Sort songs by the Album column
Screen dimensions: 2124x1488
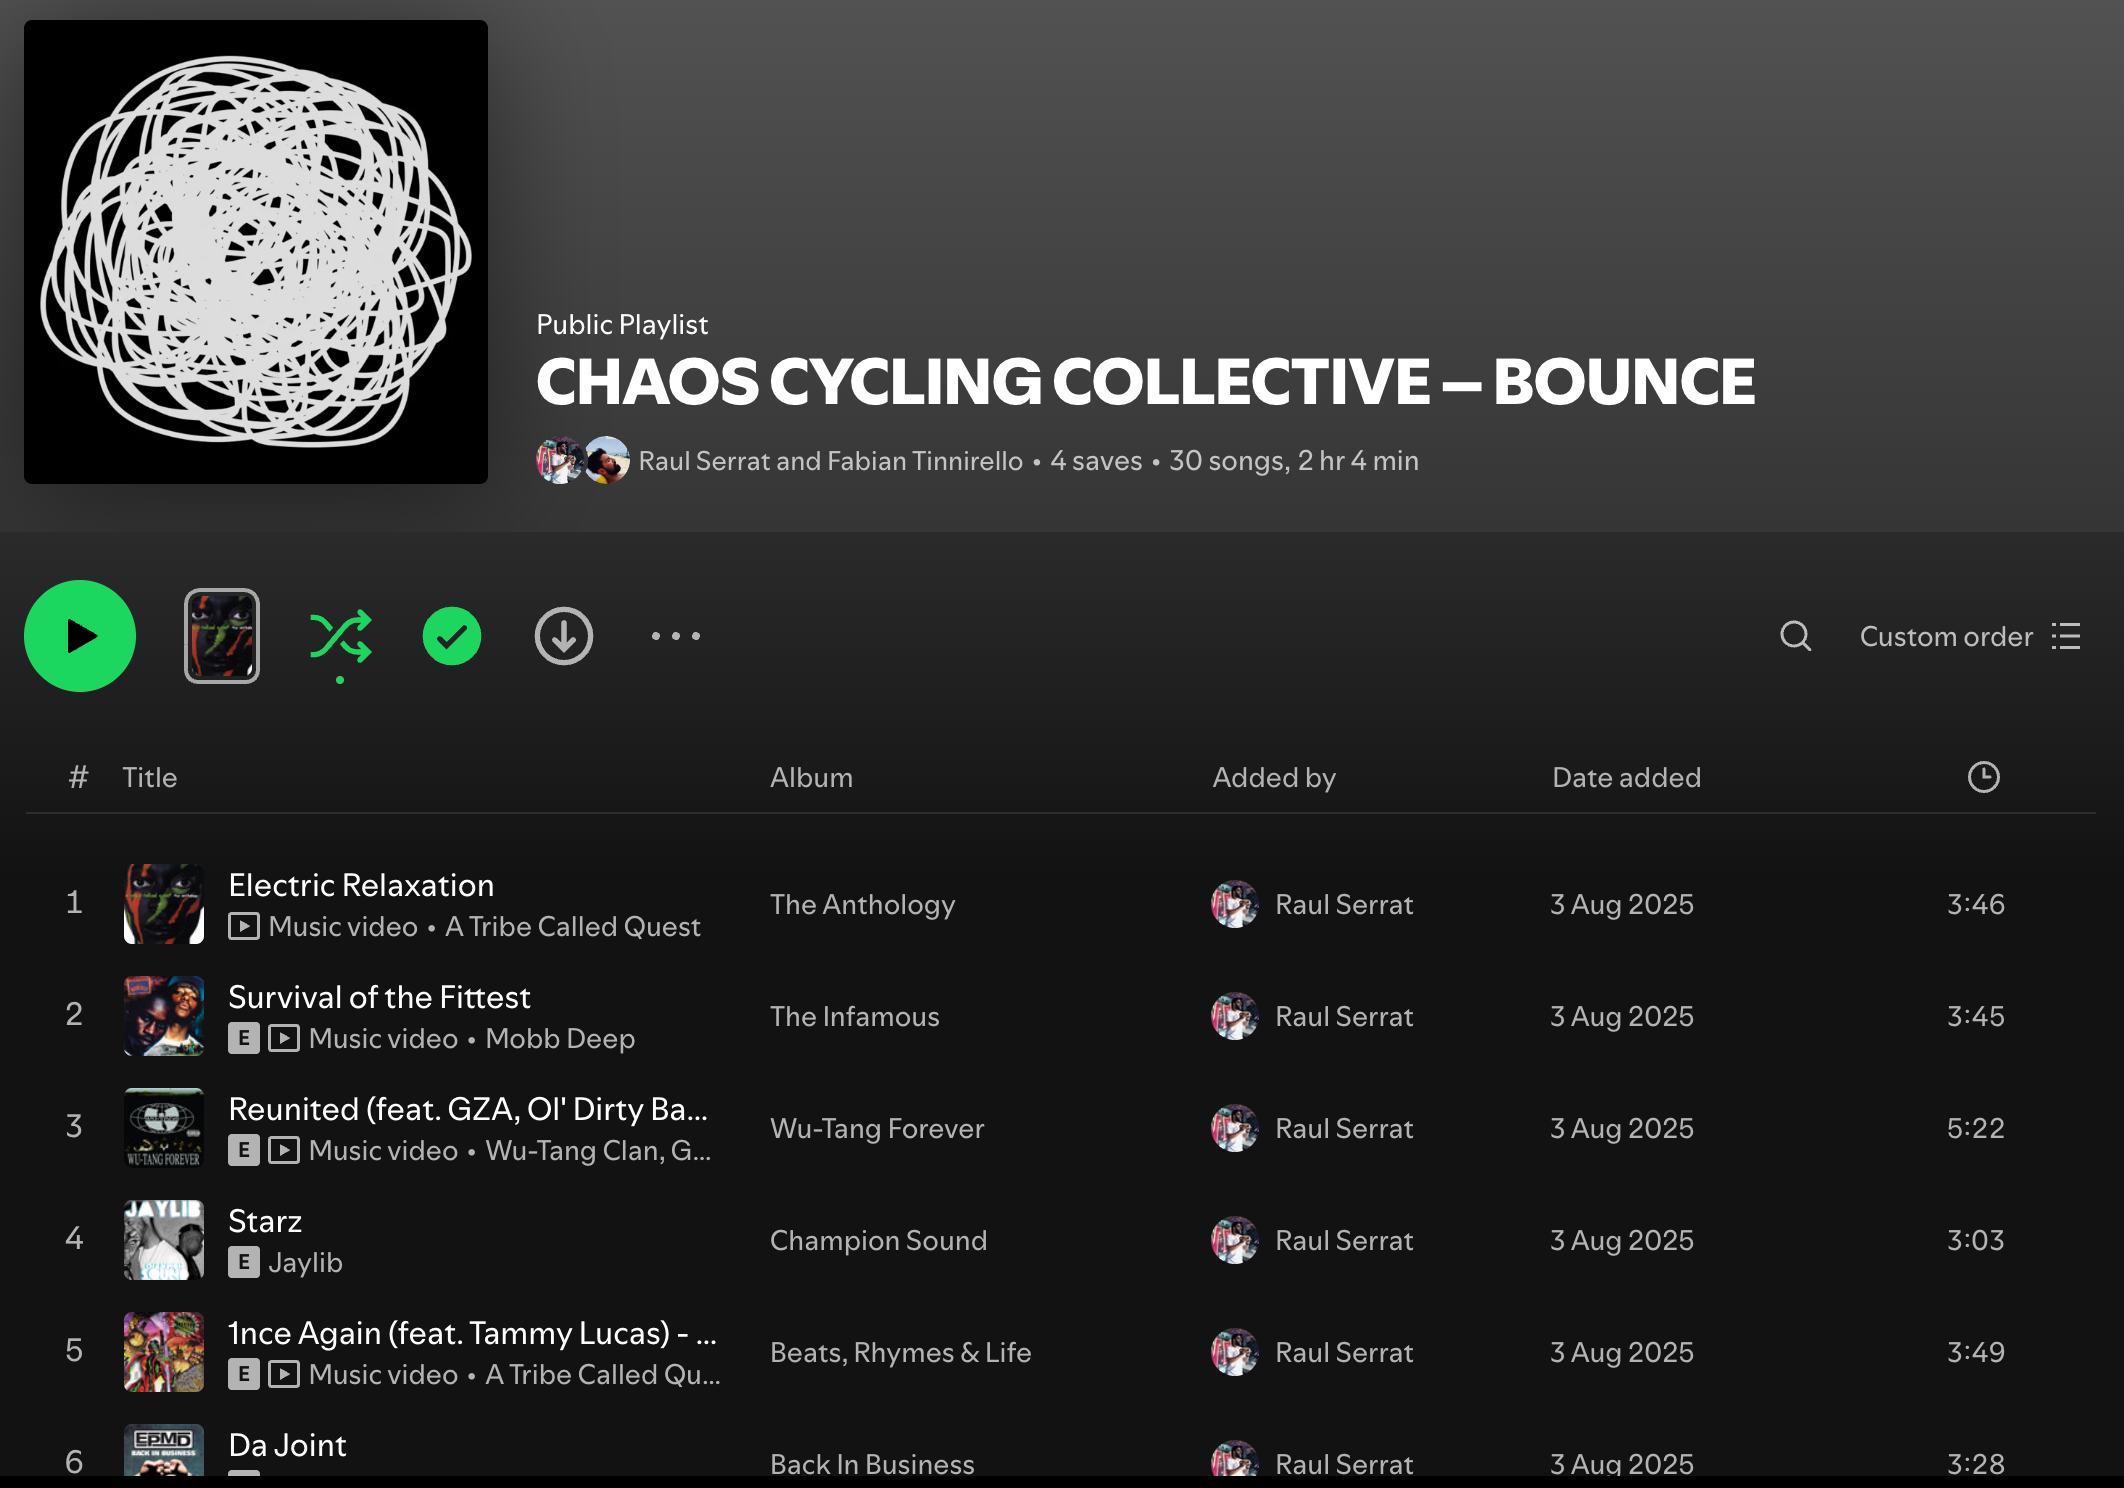[811, 777]
